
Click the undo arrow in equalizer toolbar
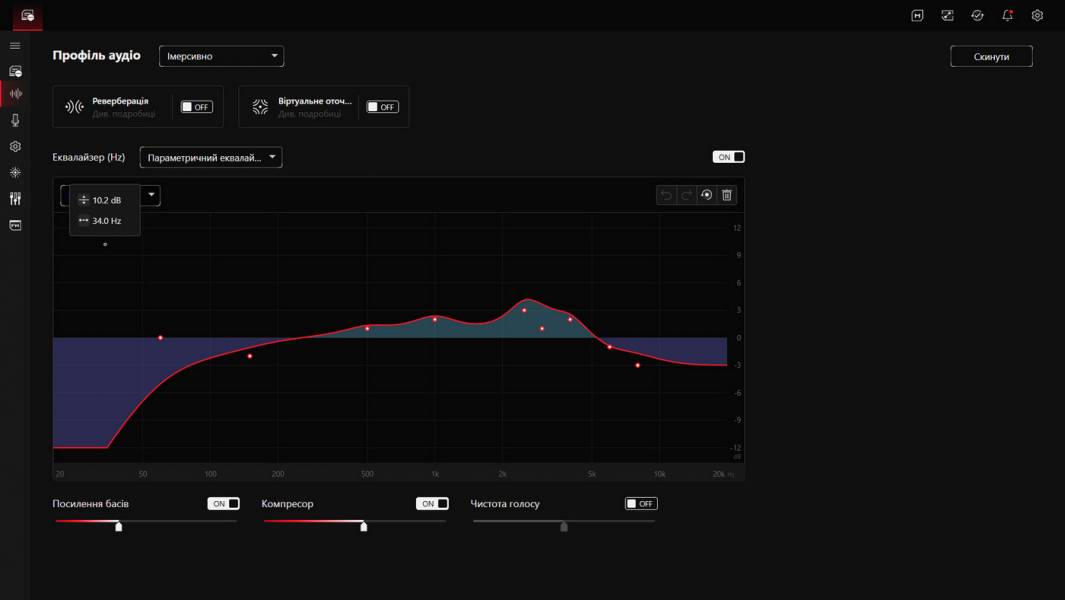coord(666,196)
